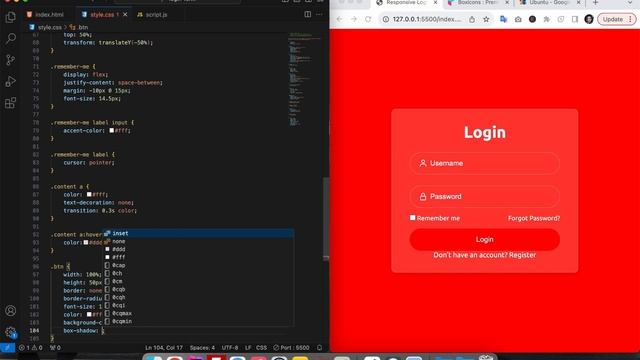Close the style.css tab

[125, 14]
